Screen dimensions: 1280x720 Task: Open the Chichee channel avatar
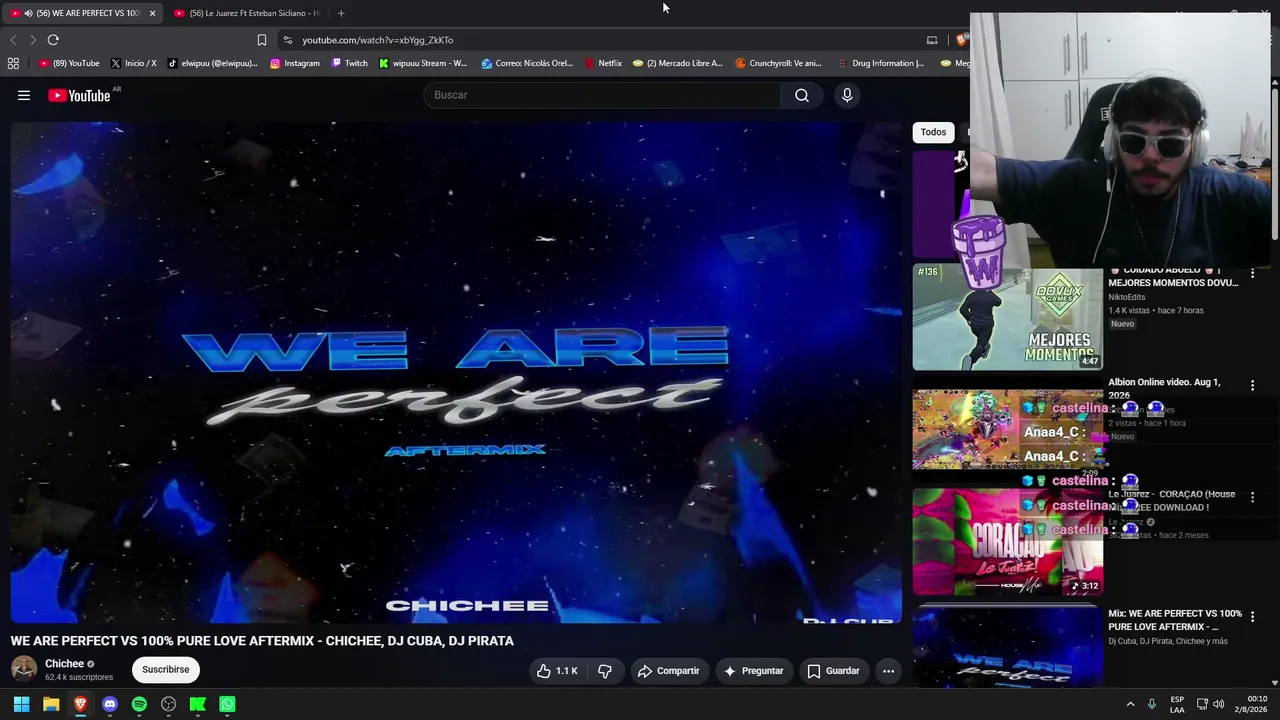pyautogui.click(x=24, y=670)
